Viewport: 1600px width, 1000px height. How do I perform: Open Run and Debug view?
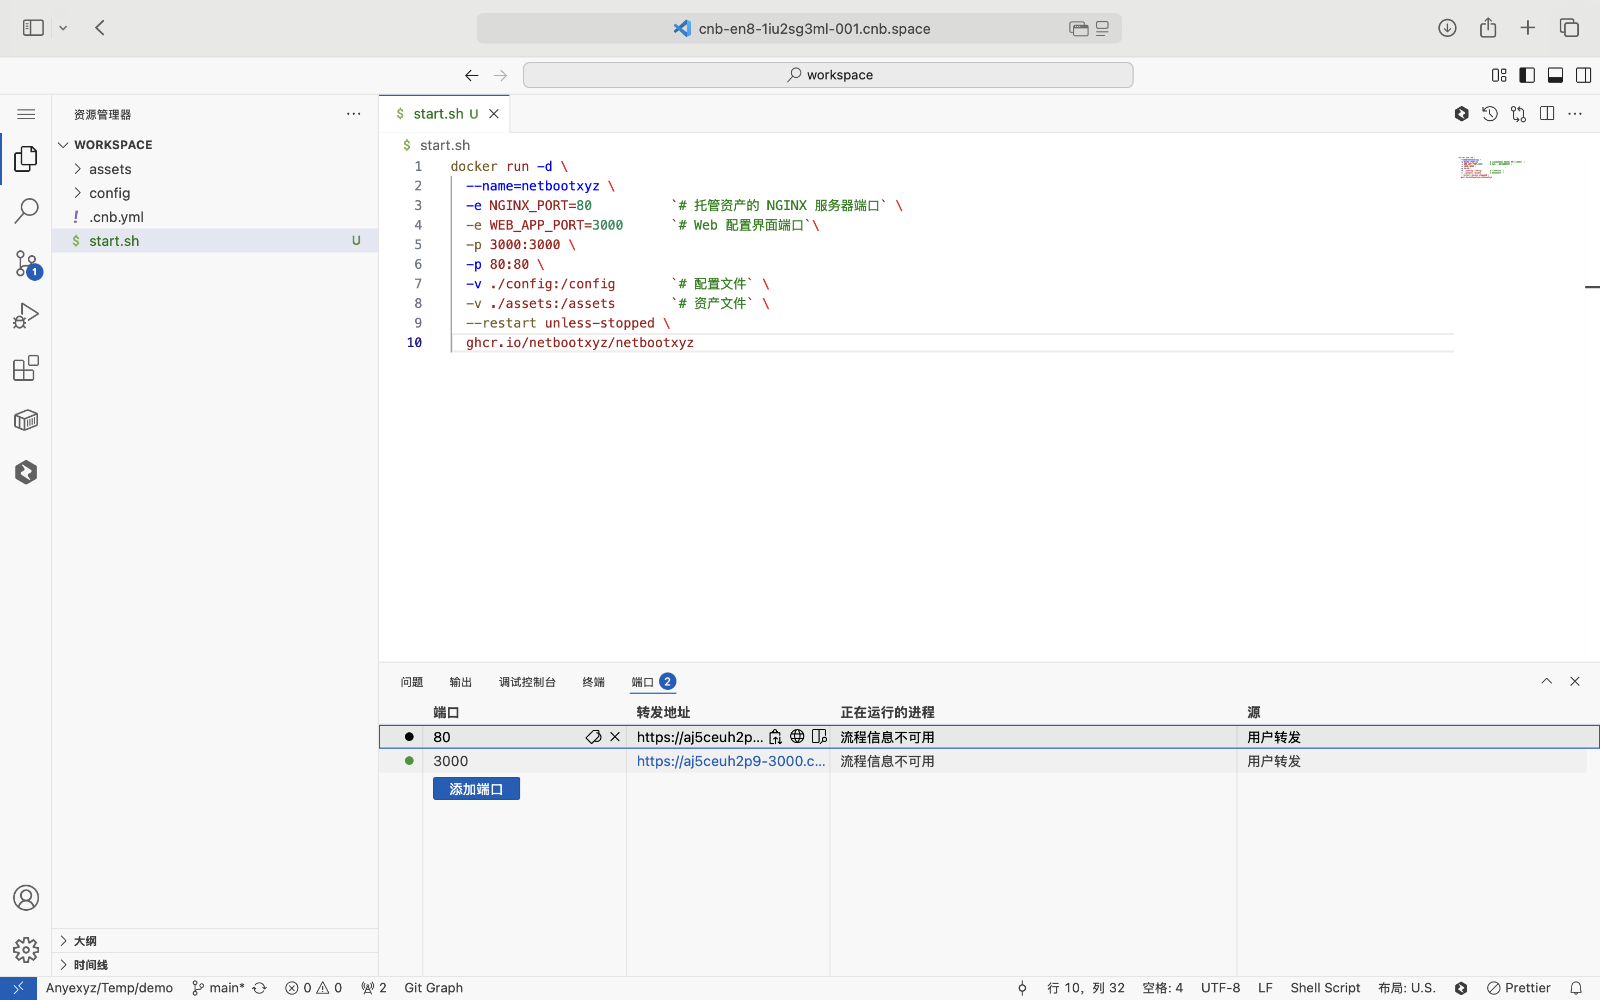[26, 316]
